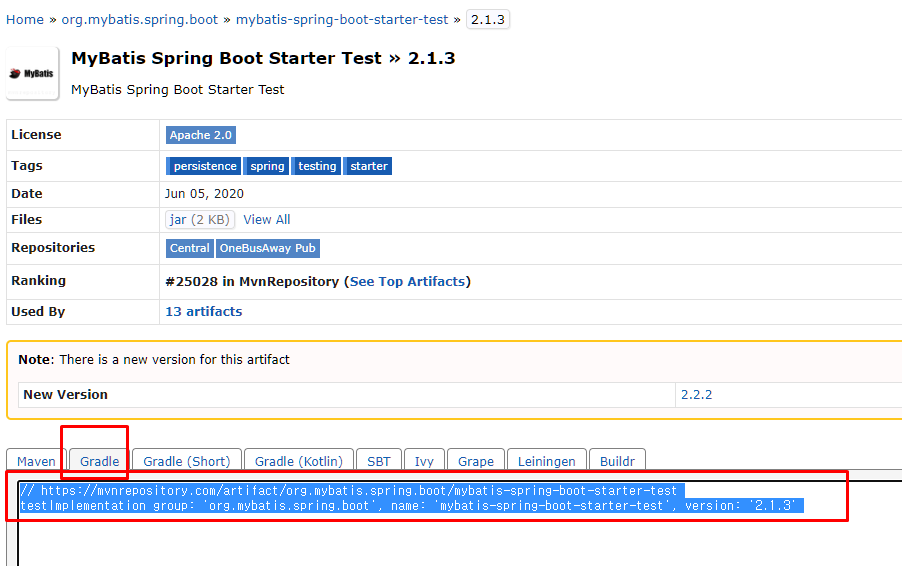Image resolution: width=902 pixels, height=566 pixels.
Task: Open the testing tag
Action: tap(316, 166)
